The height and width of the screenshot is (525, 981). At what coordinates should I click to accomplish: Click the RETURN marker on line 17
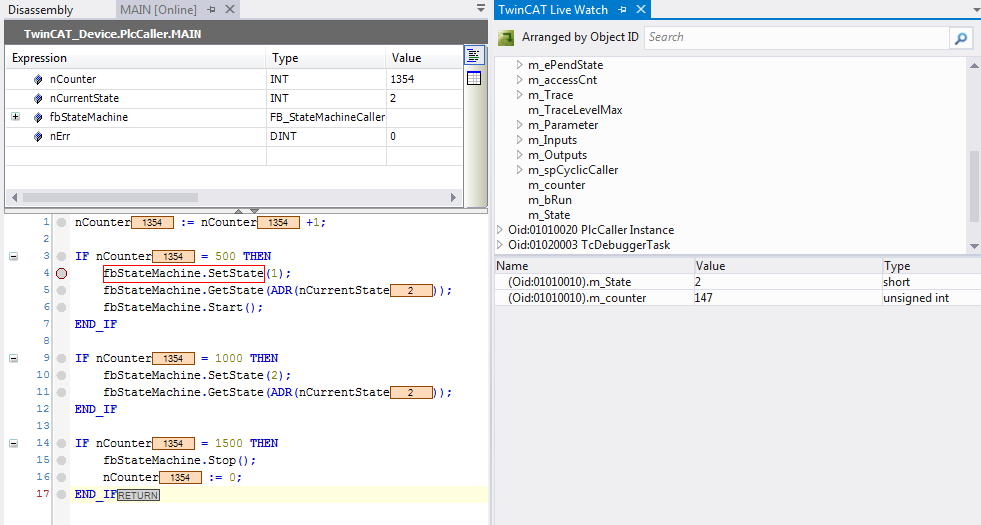[x=138, y=496]
